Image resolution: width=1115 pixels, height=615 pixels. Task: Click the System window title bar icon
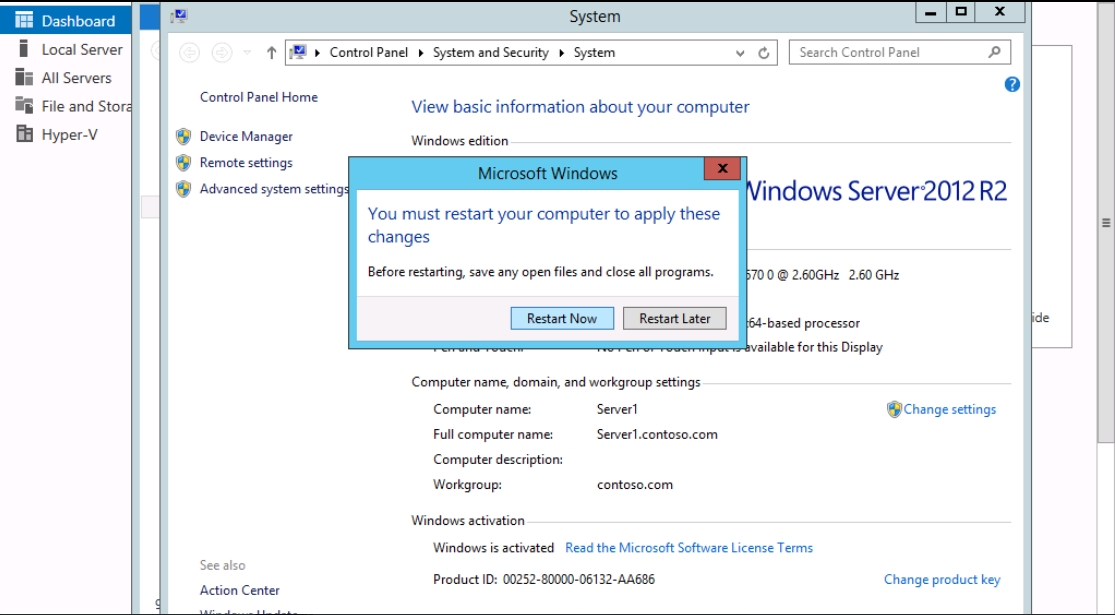(x=179, y=16)
